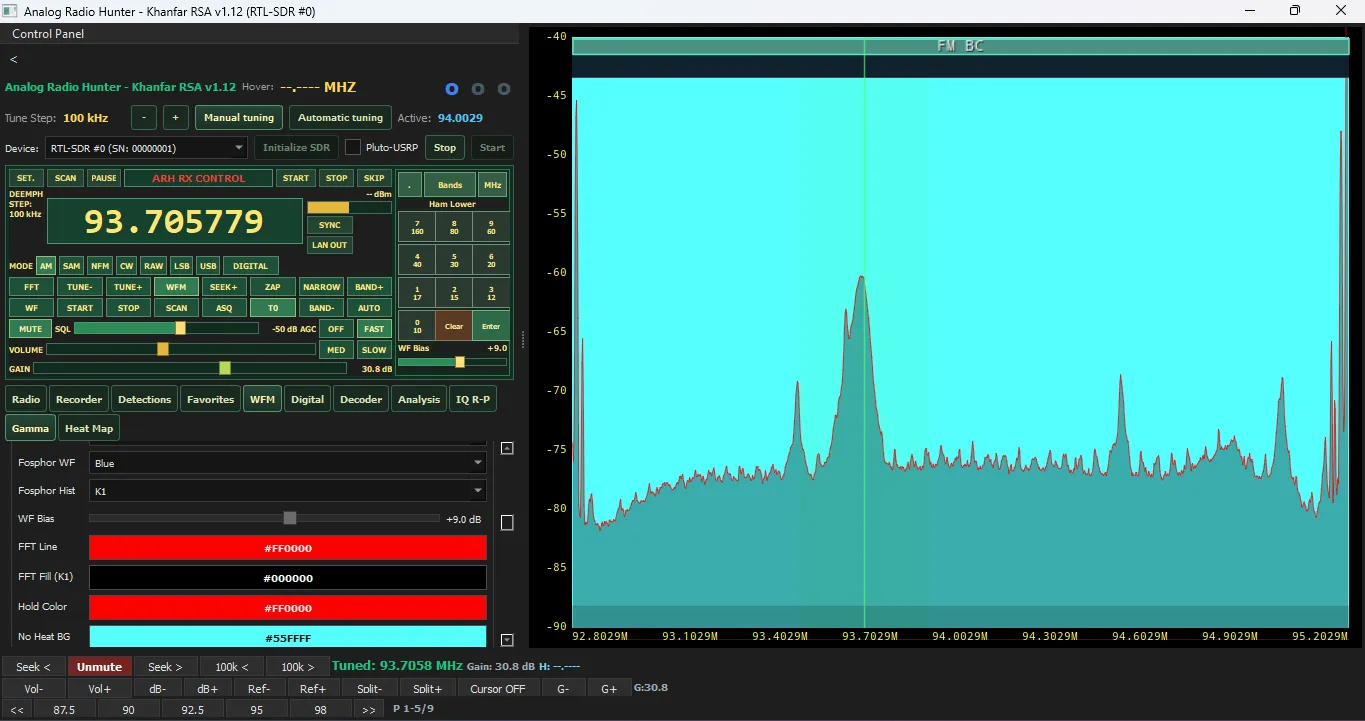
Task: Open the Favorites tab
Action: (211, 399)
